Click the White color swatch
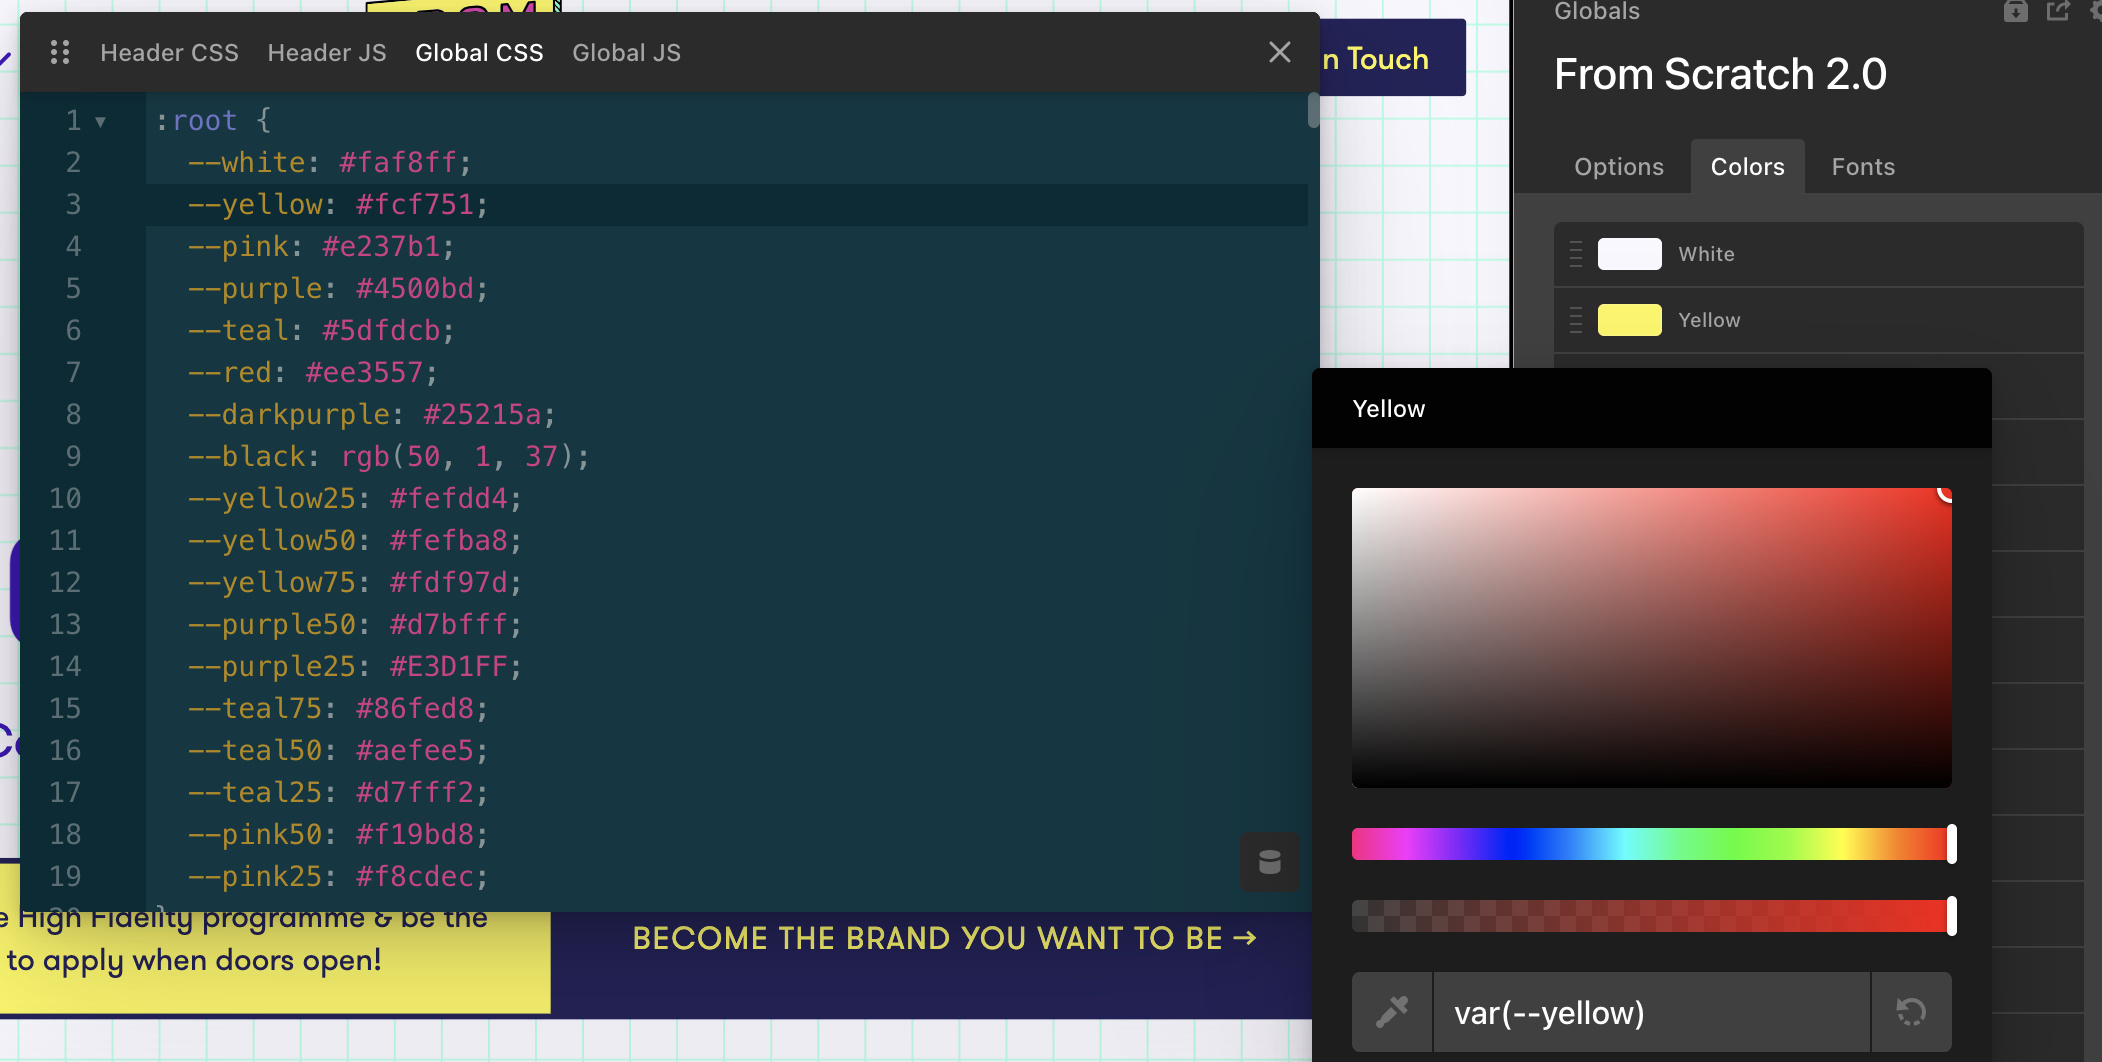 point(1630,254)
